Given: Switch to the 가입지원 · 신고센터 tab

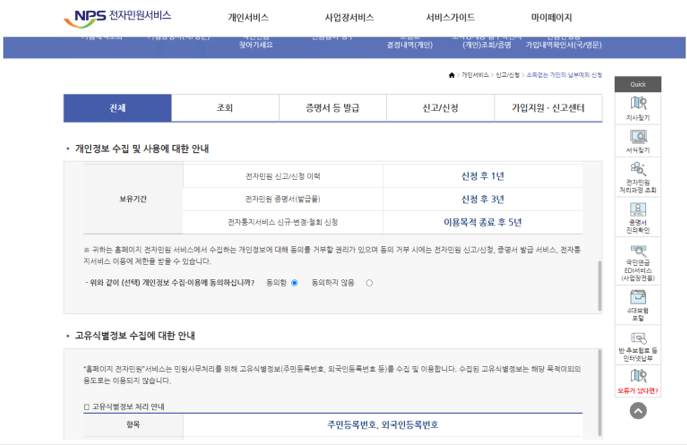Looking at the screenshot, I should (x=548, y=108).
